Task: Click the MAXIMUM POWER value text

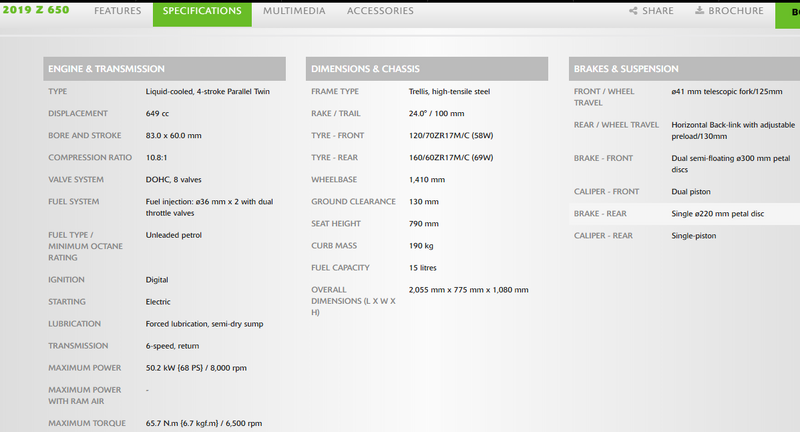Action: 196,368
